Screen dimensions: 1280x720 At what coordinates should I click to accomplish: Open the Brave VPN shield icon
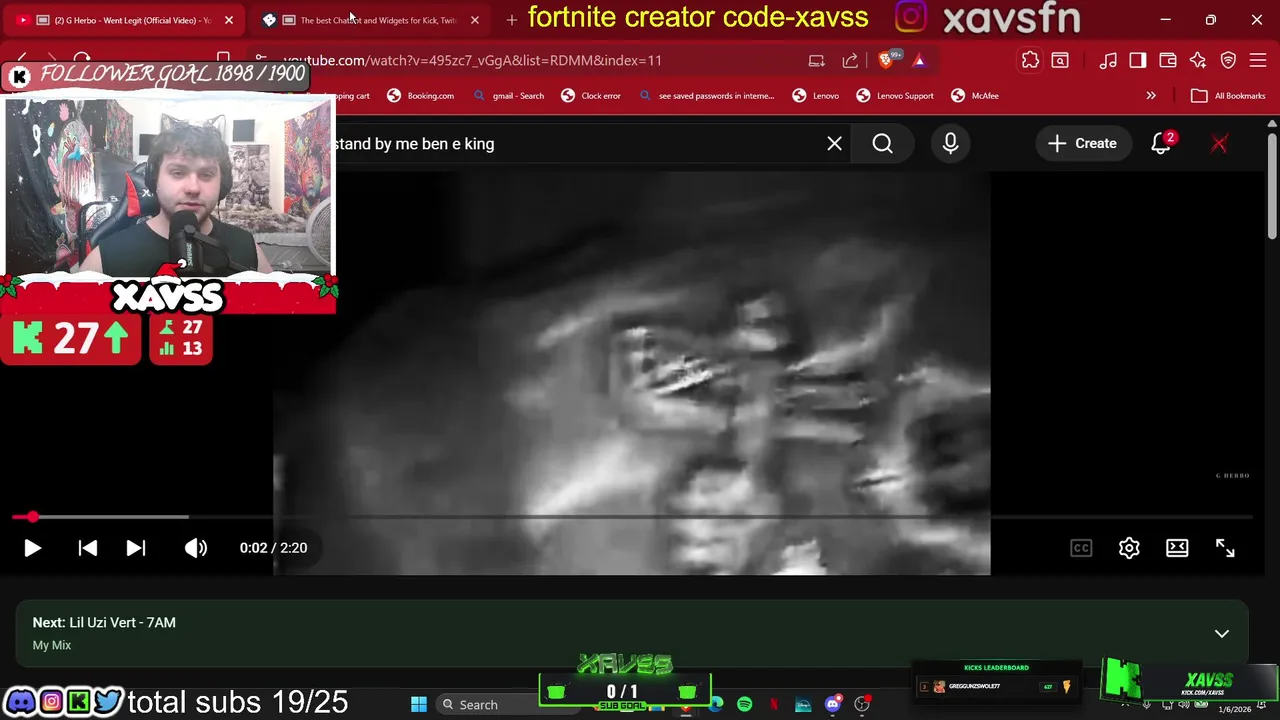coord(1228,60)
